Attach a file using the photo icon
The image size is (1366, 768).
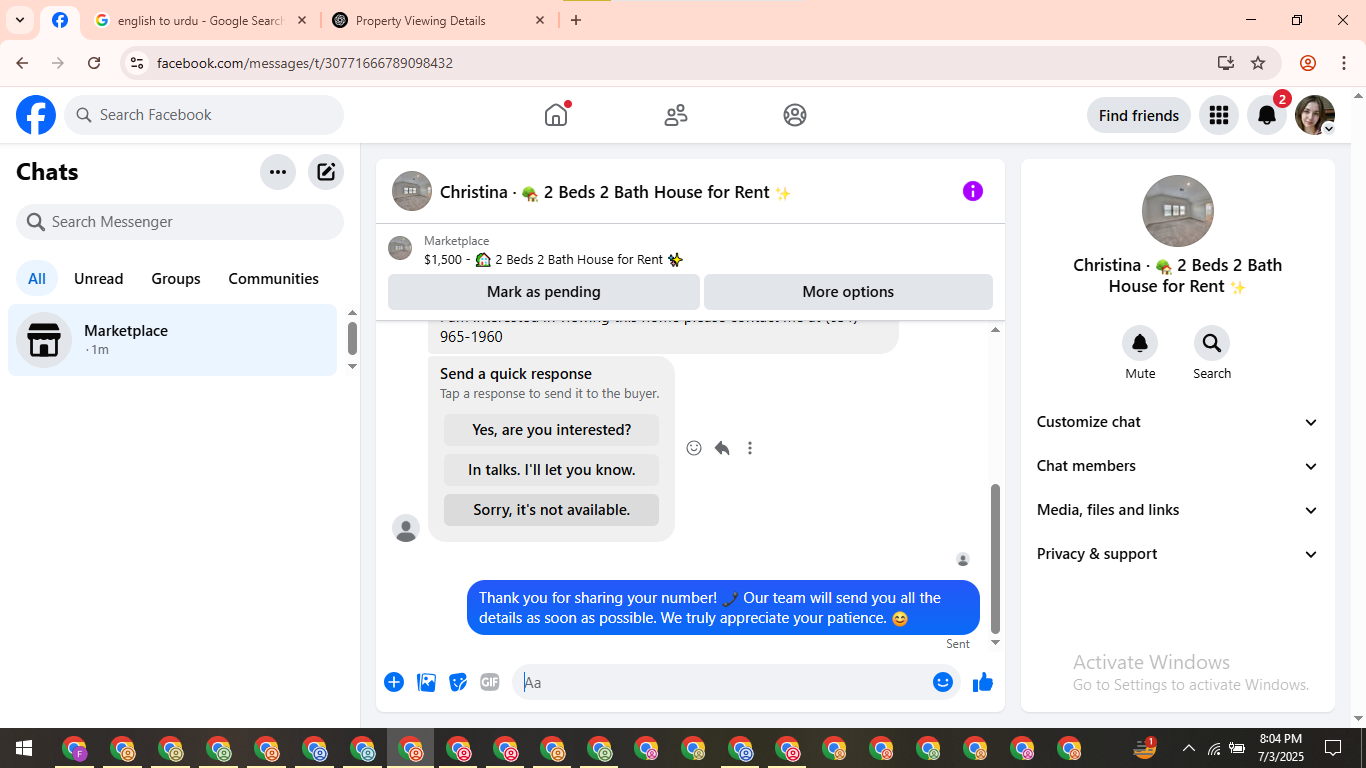426,682
